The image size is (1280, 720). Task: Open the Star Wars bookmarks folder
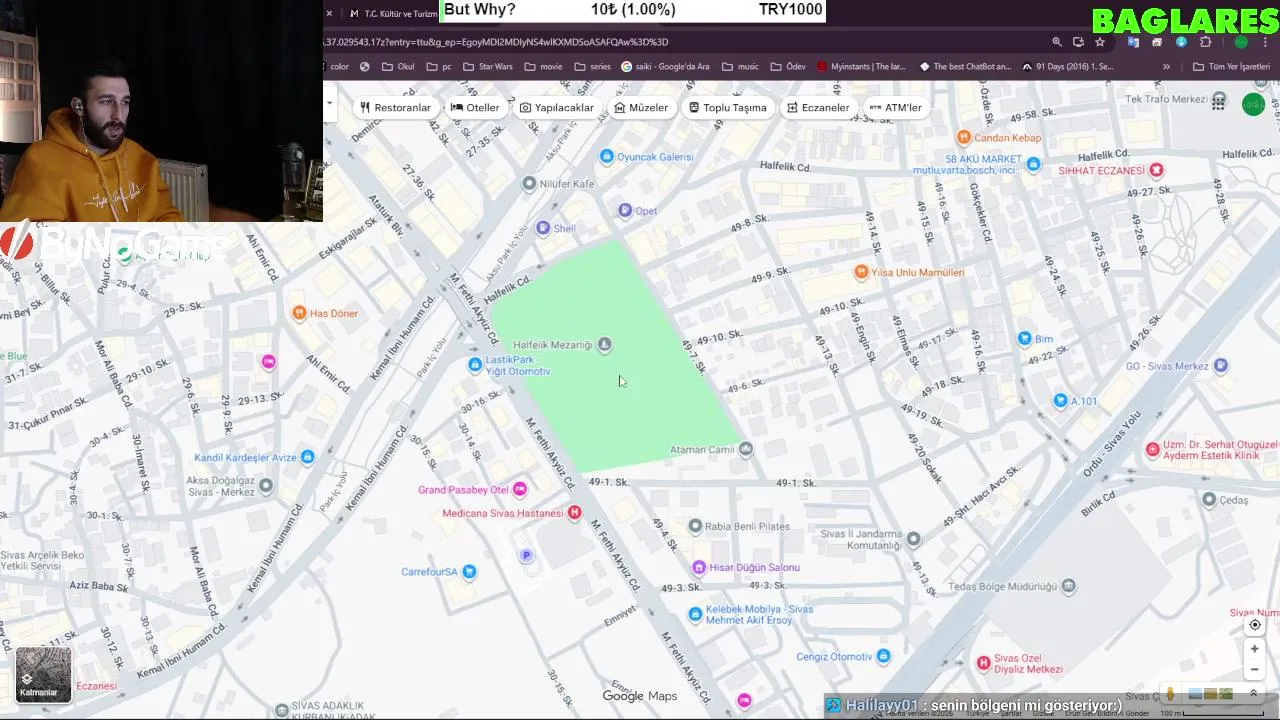[x=488, y=67]
